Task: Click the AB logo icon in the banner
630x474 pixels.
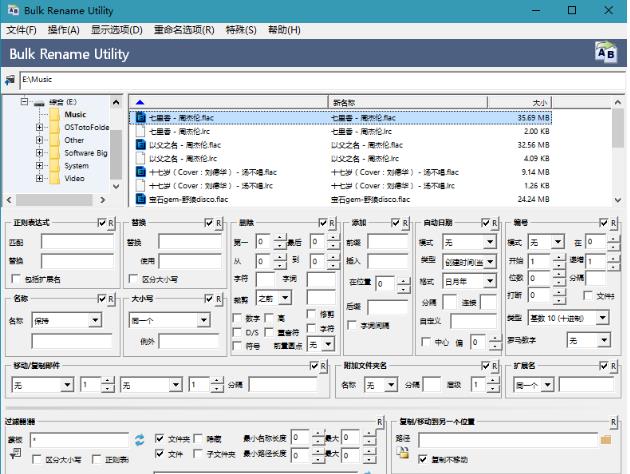Action: click(605, 52)
